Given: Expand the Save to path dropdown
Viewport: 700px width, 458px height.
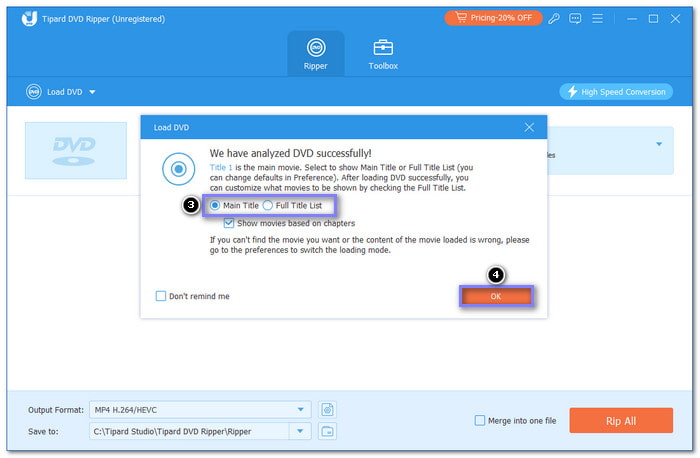Looking at the screenshot, I should click(300, 431).
